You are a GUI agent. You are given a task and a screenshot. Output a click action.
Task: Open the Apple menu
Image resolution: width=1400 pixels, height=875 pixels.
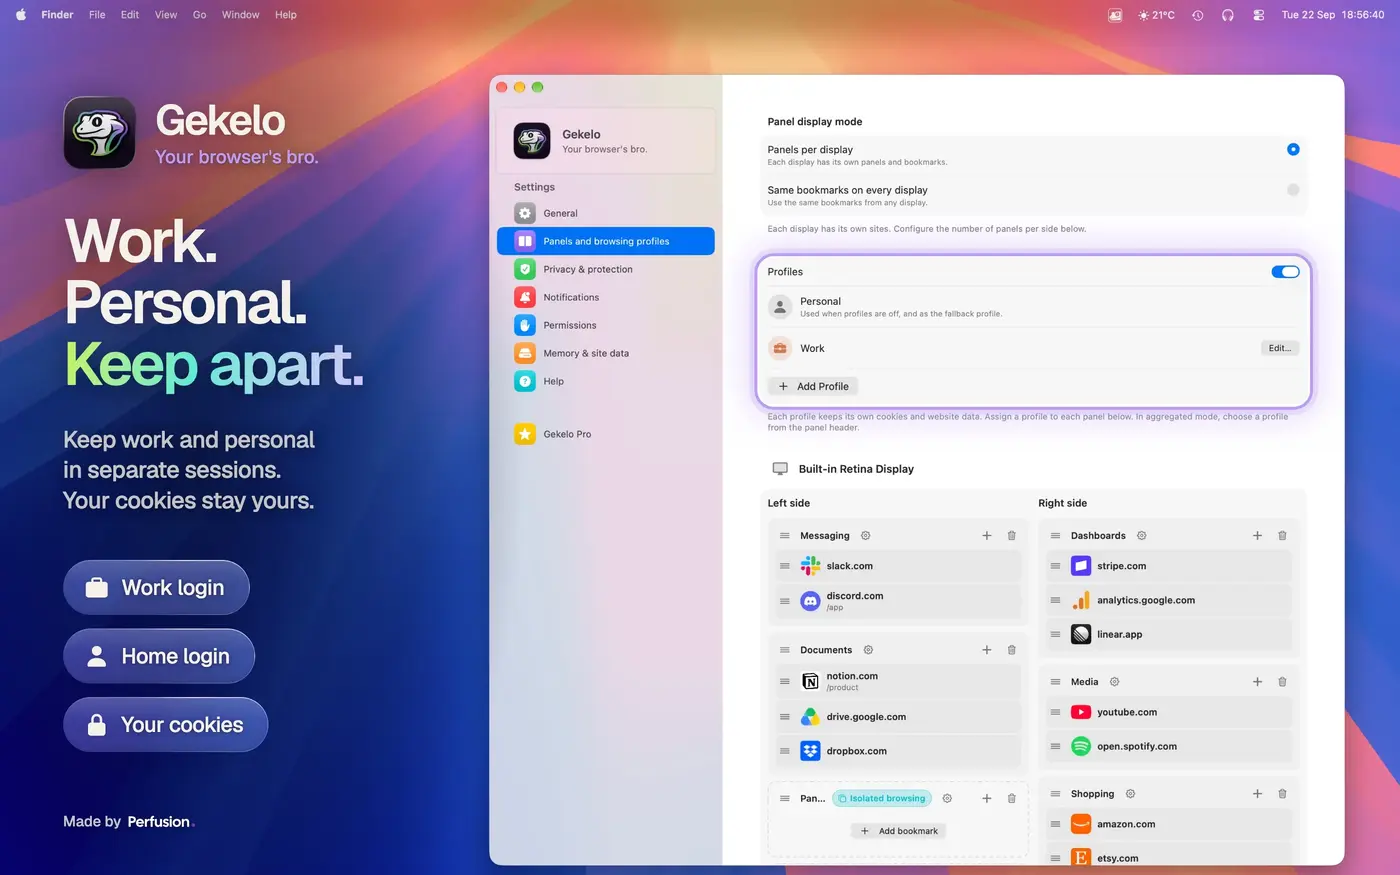(21, 15)
